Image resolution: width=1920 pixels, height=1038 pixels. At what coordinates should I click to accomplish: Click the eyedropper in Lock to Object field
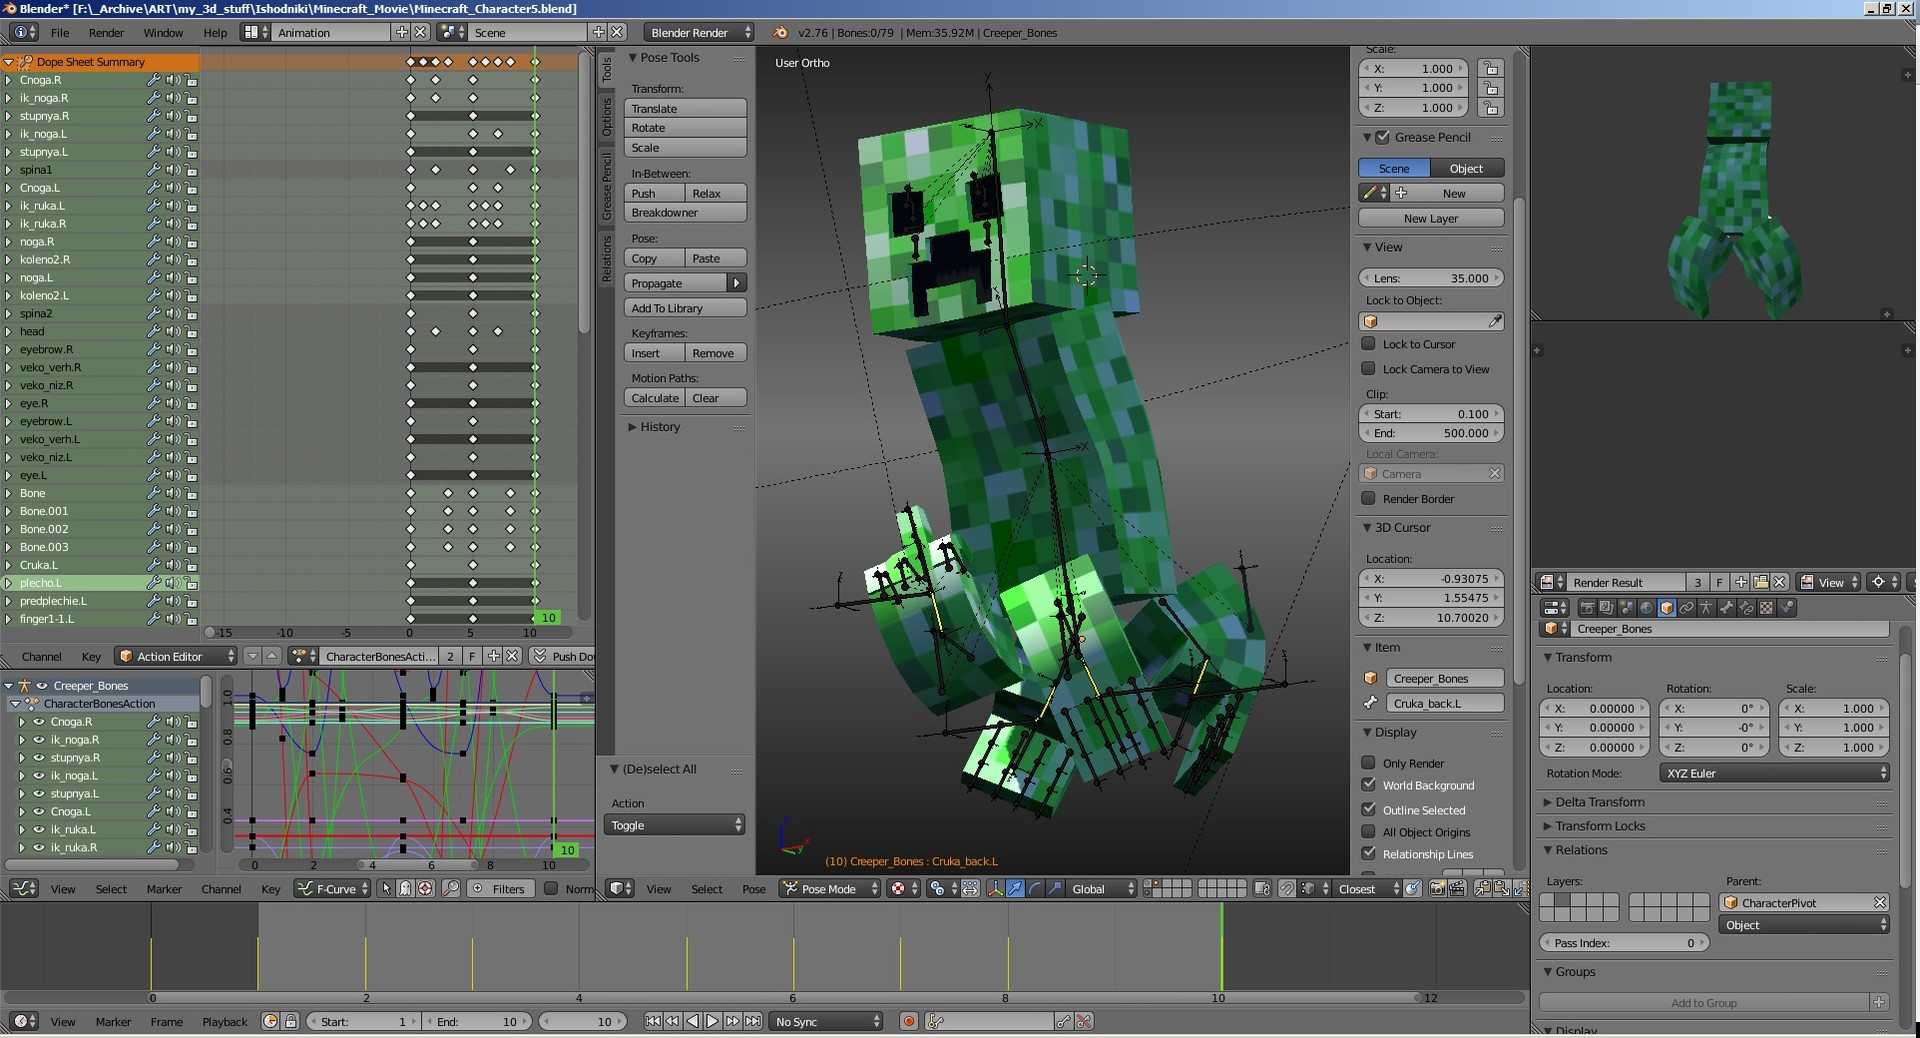1494,321
